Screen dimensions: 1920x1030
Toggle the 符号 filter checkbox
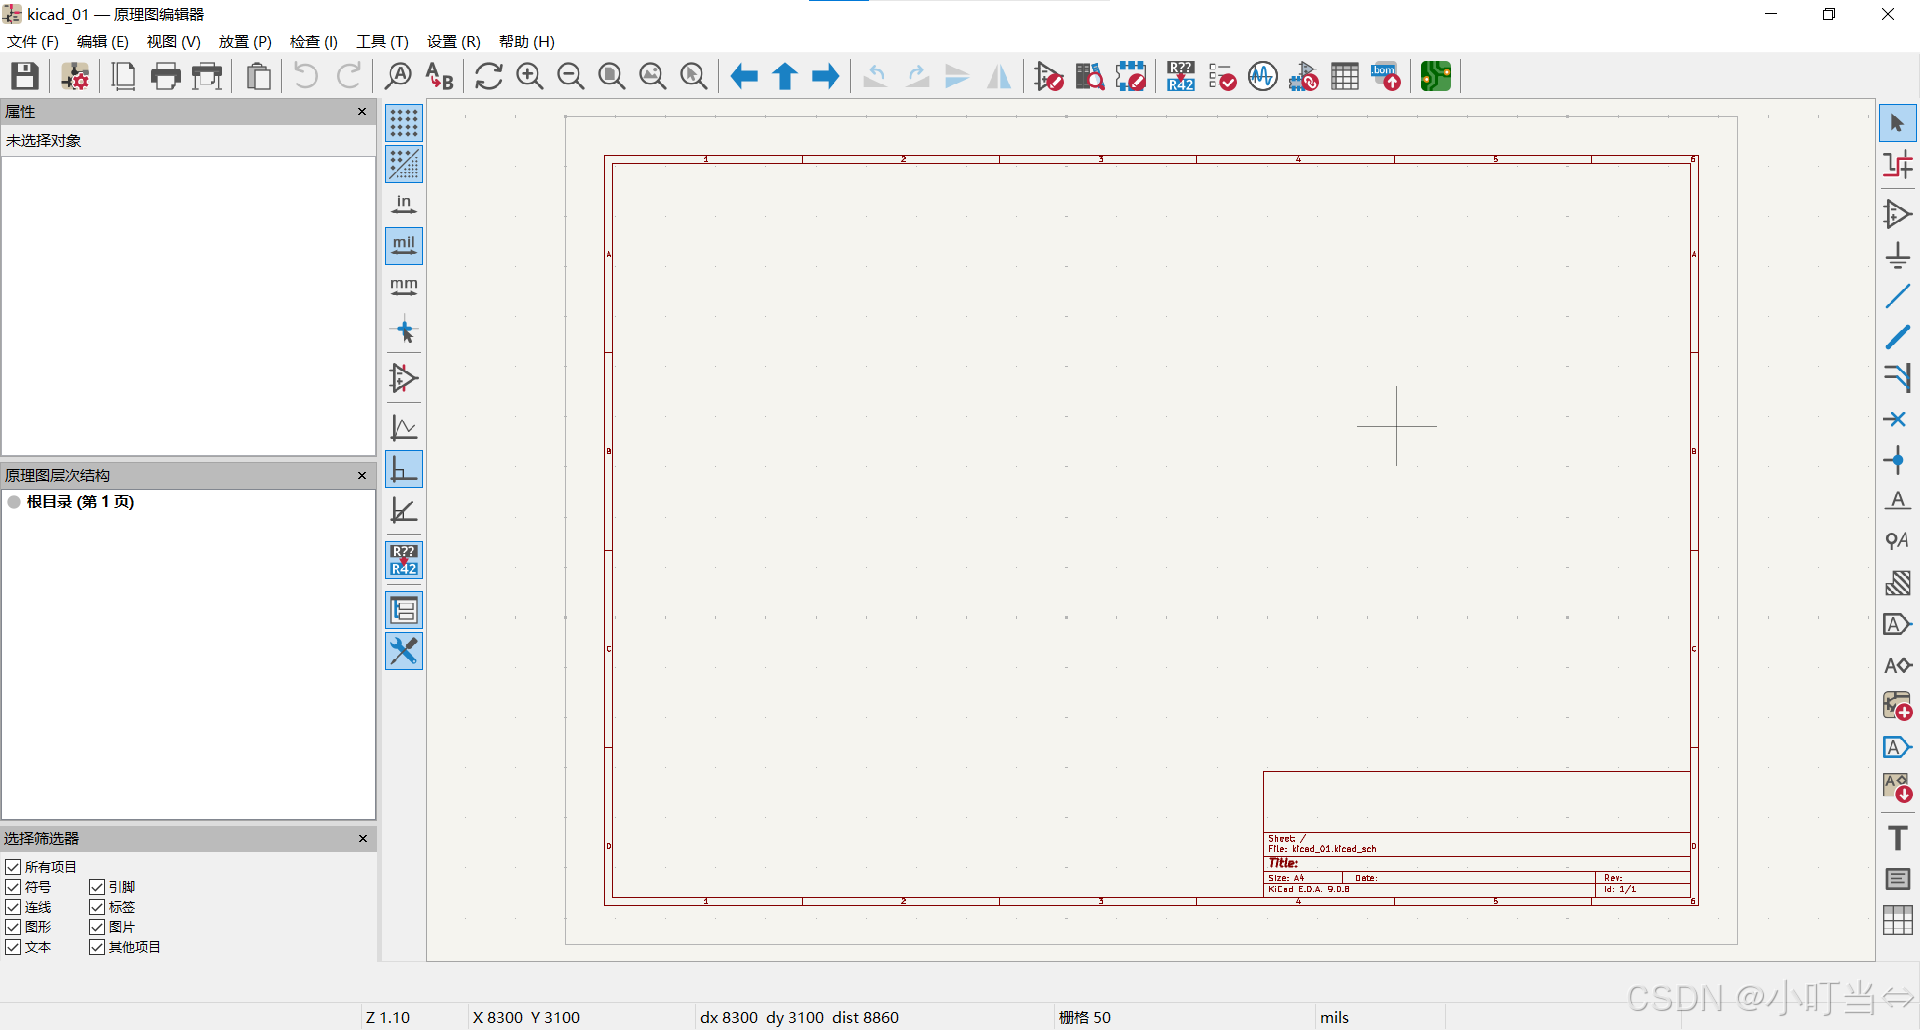(13, 887)
